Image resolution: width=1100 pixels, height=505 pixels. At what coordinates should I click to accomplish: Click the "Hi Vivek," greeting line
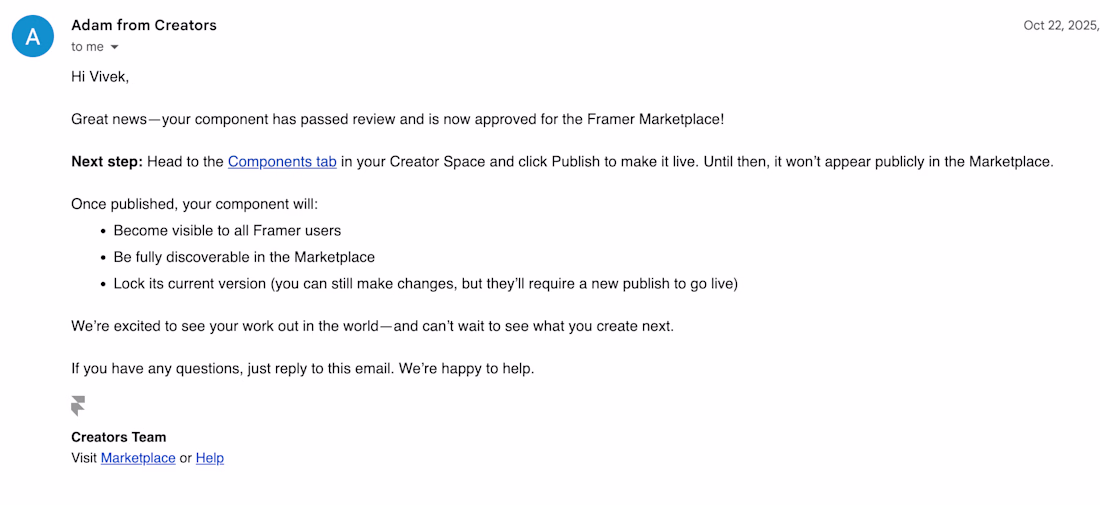(x=100, y=76)
